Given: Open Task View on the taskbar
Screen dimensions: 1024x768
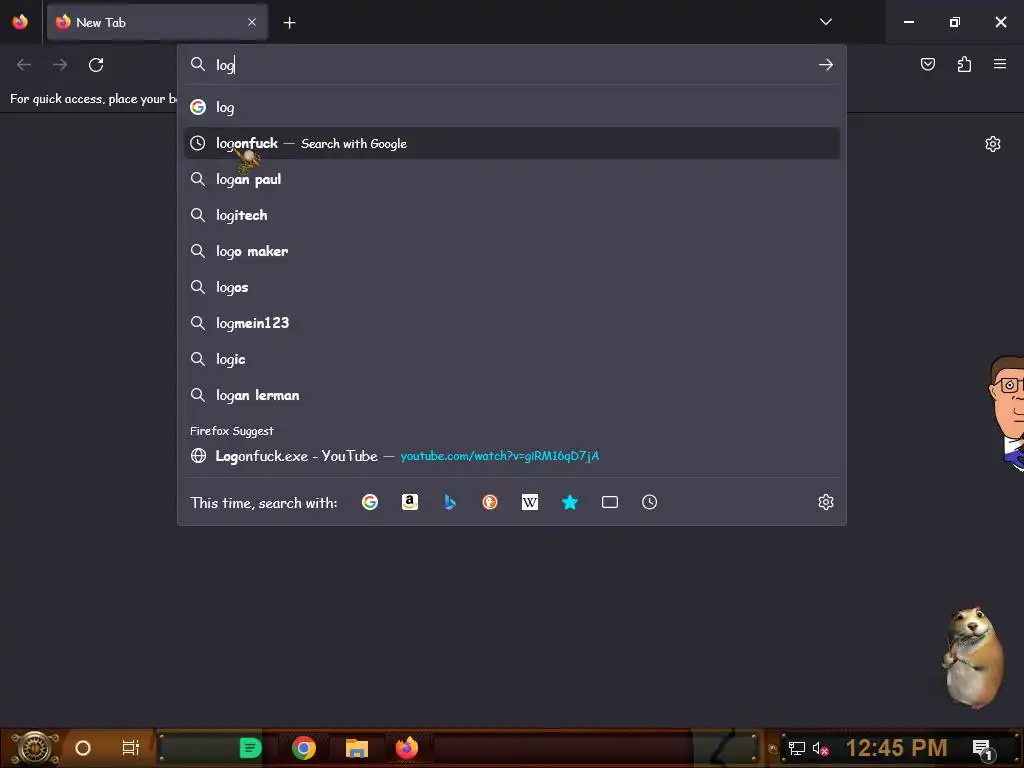Looking at the screenshot, I should (x=131, y=748).
